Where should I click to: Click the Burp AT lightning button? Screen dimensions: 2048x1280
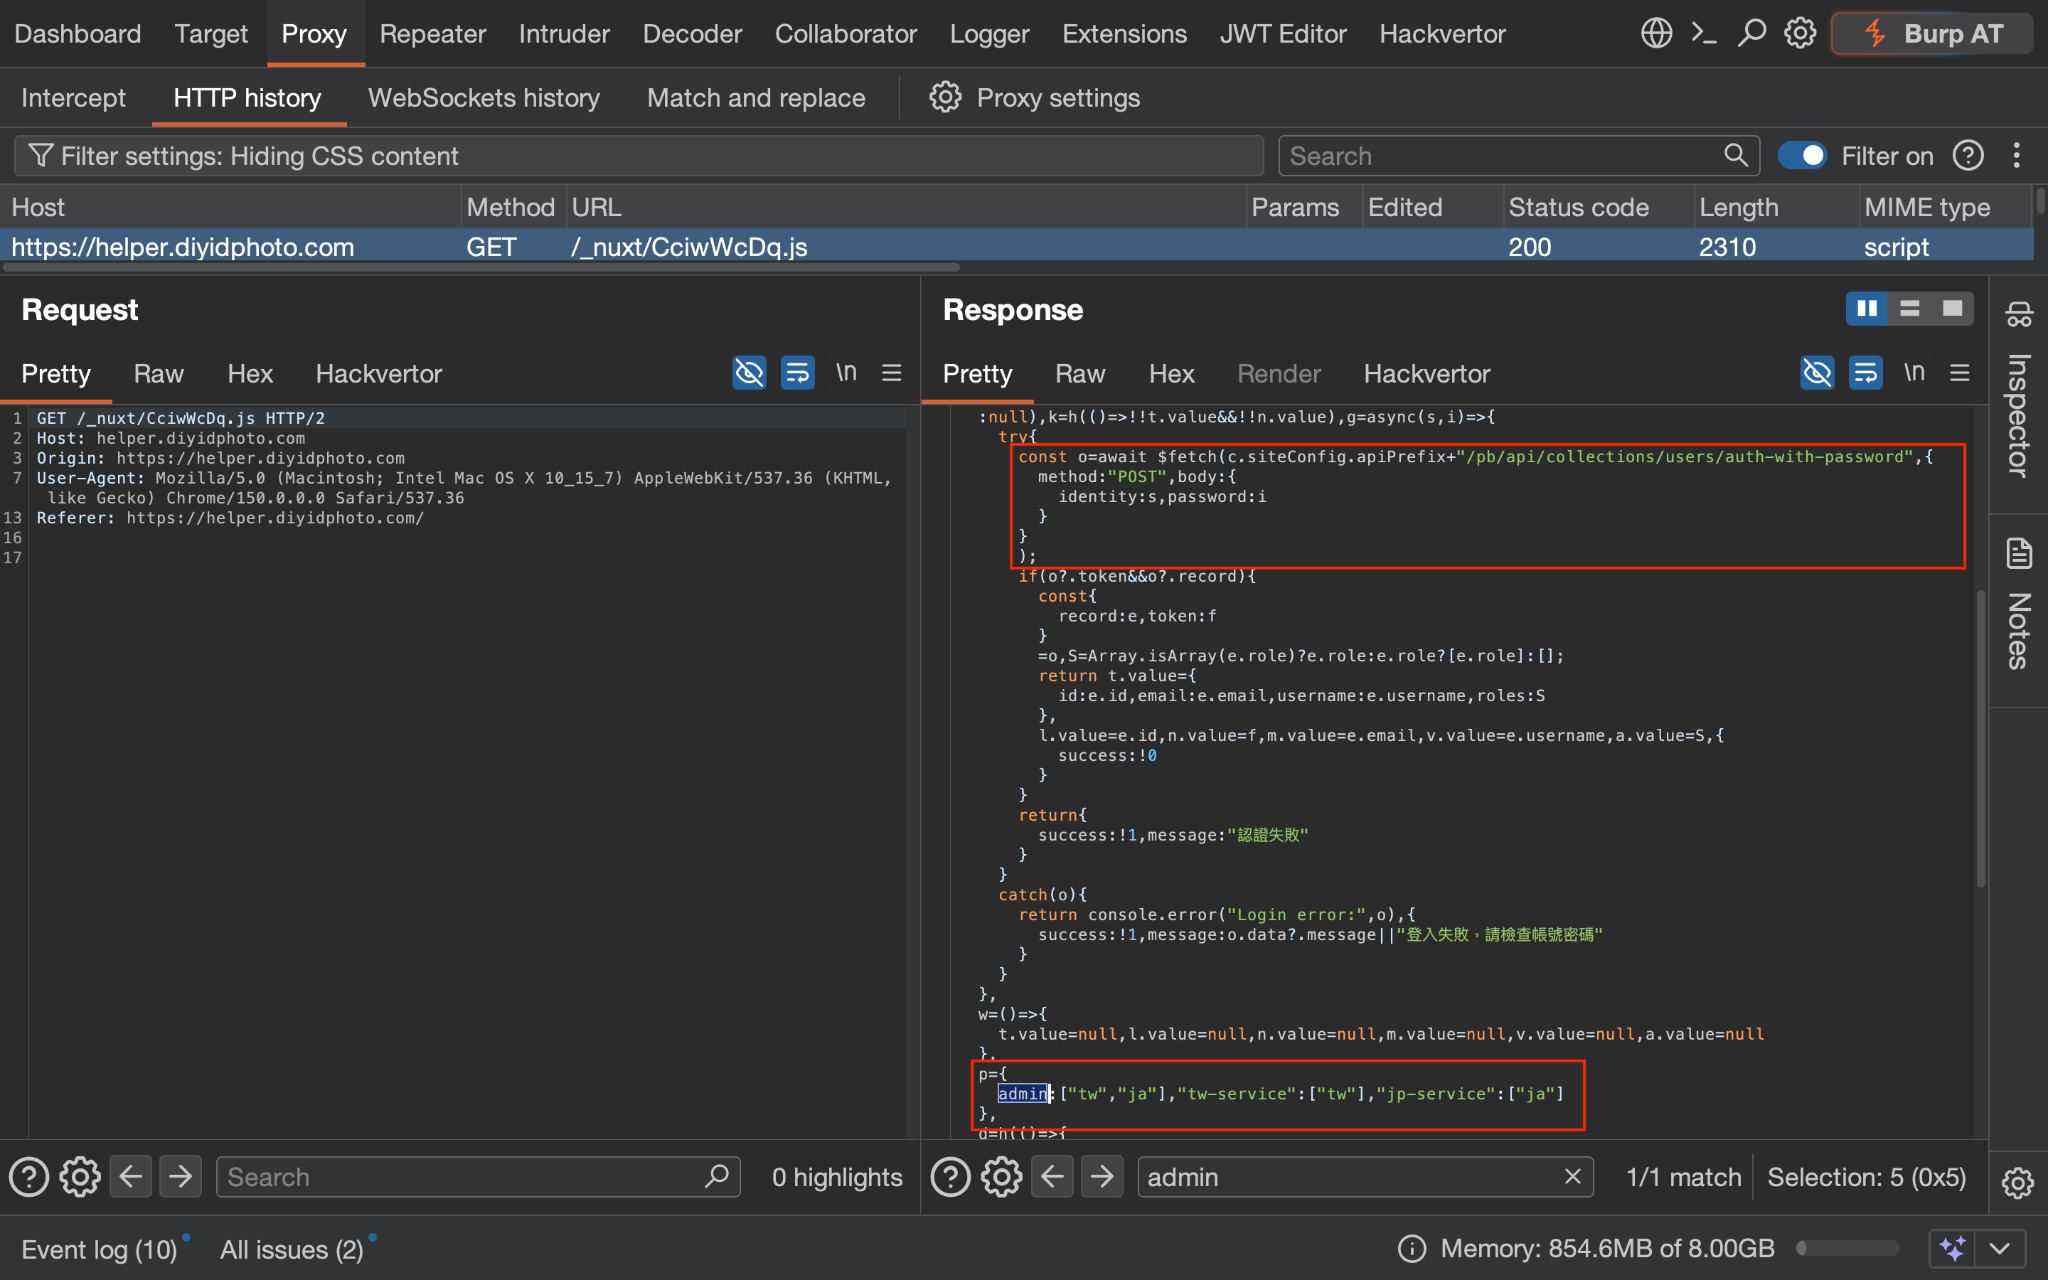pos(1932,34)
